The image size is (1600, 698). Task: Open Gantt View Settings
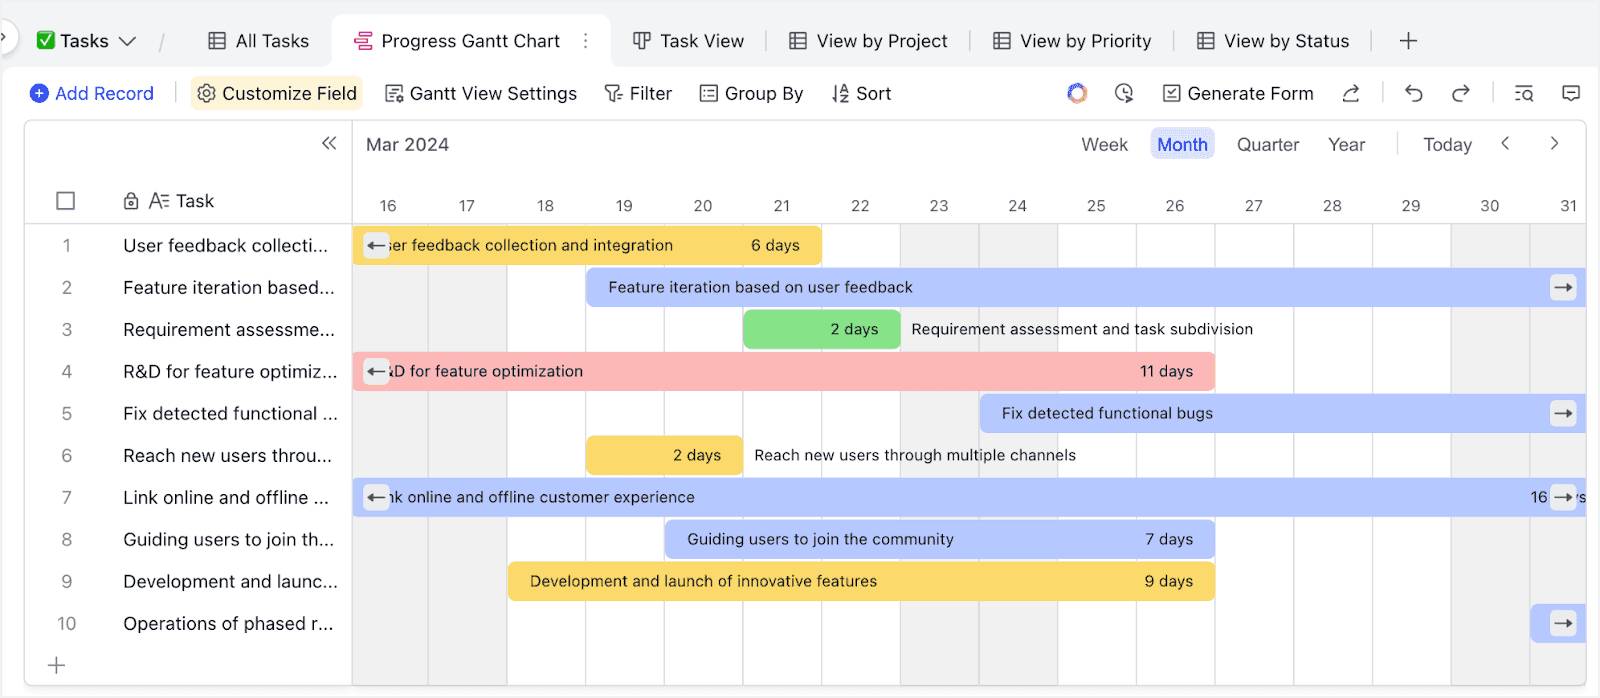pos(481,93)
